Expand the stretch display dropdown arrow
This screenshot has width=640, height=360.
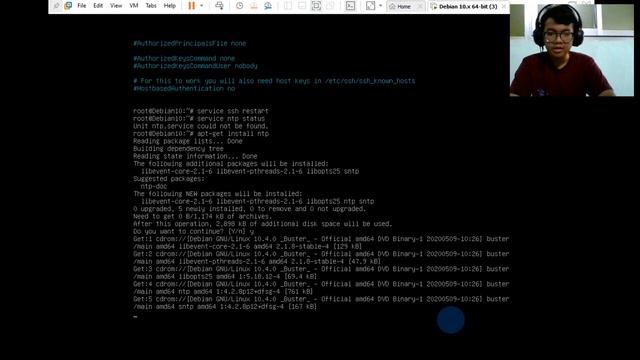(380, 6)
